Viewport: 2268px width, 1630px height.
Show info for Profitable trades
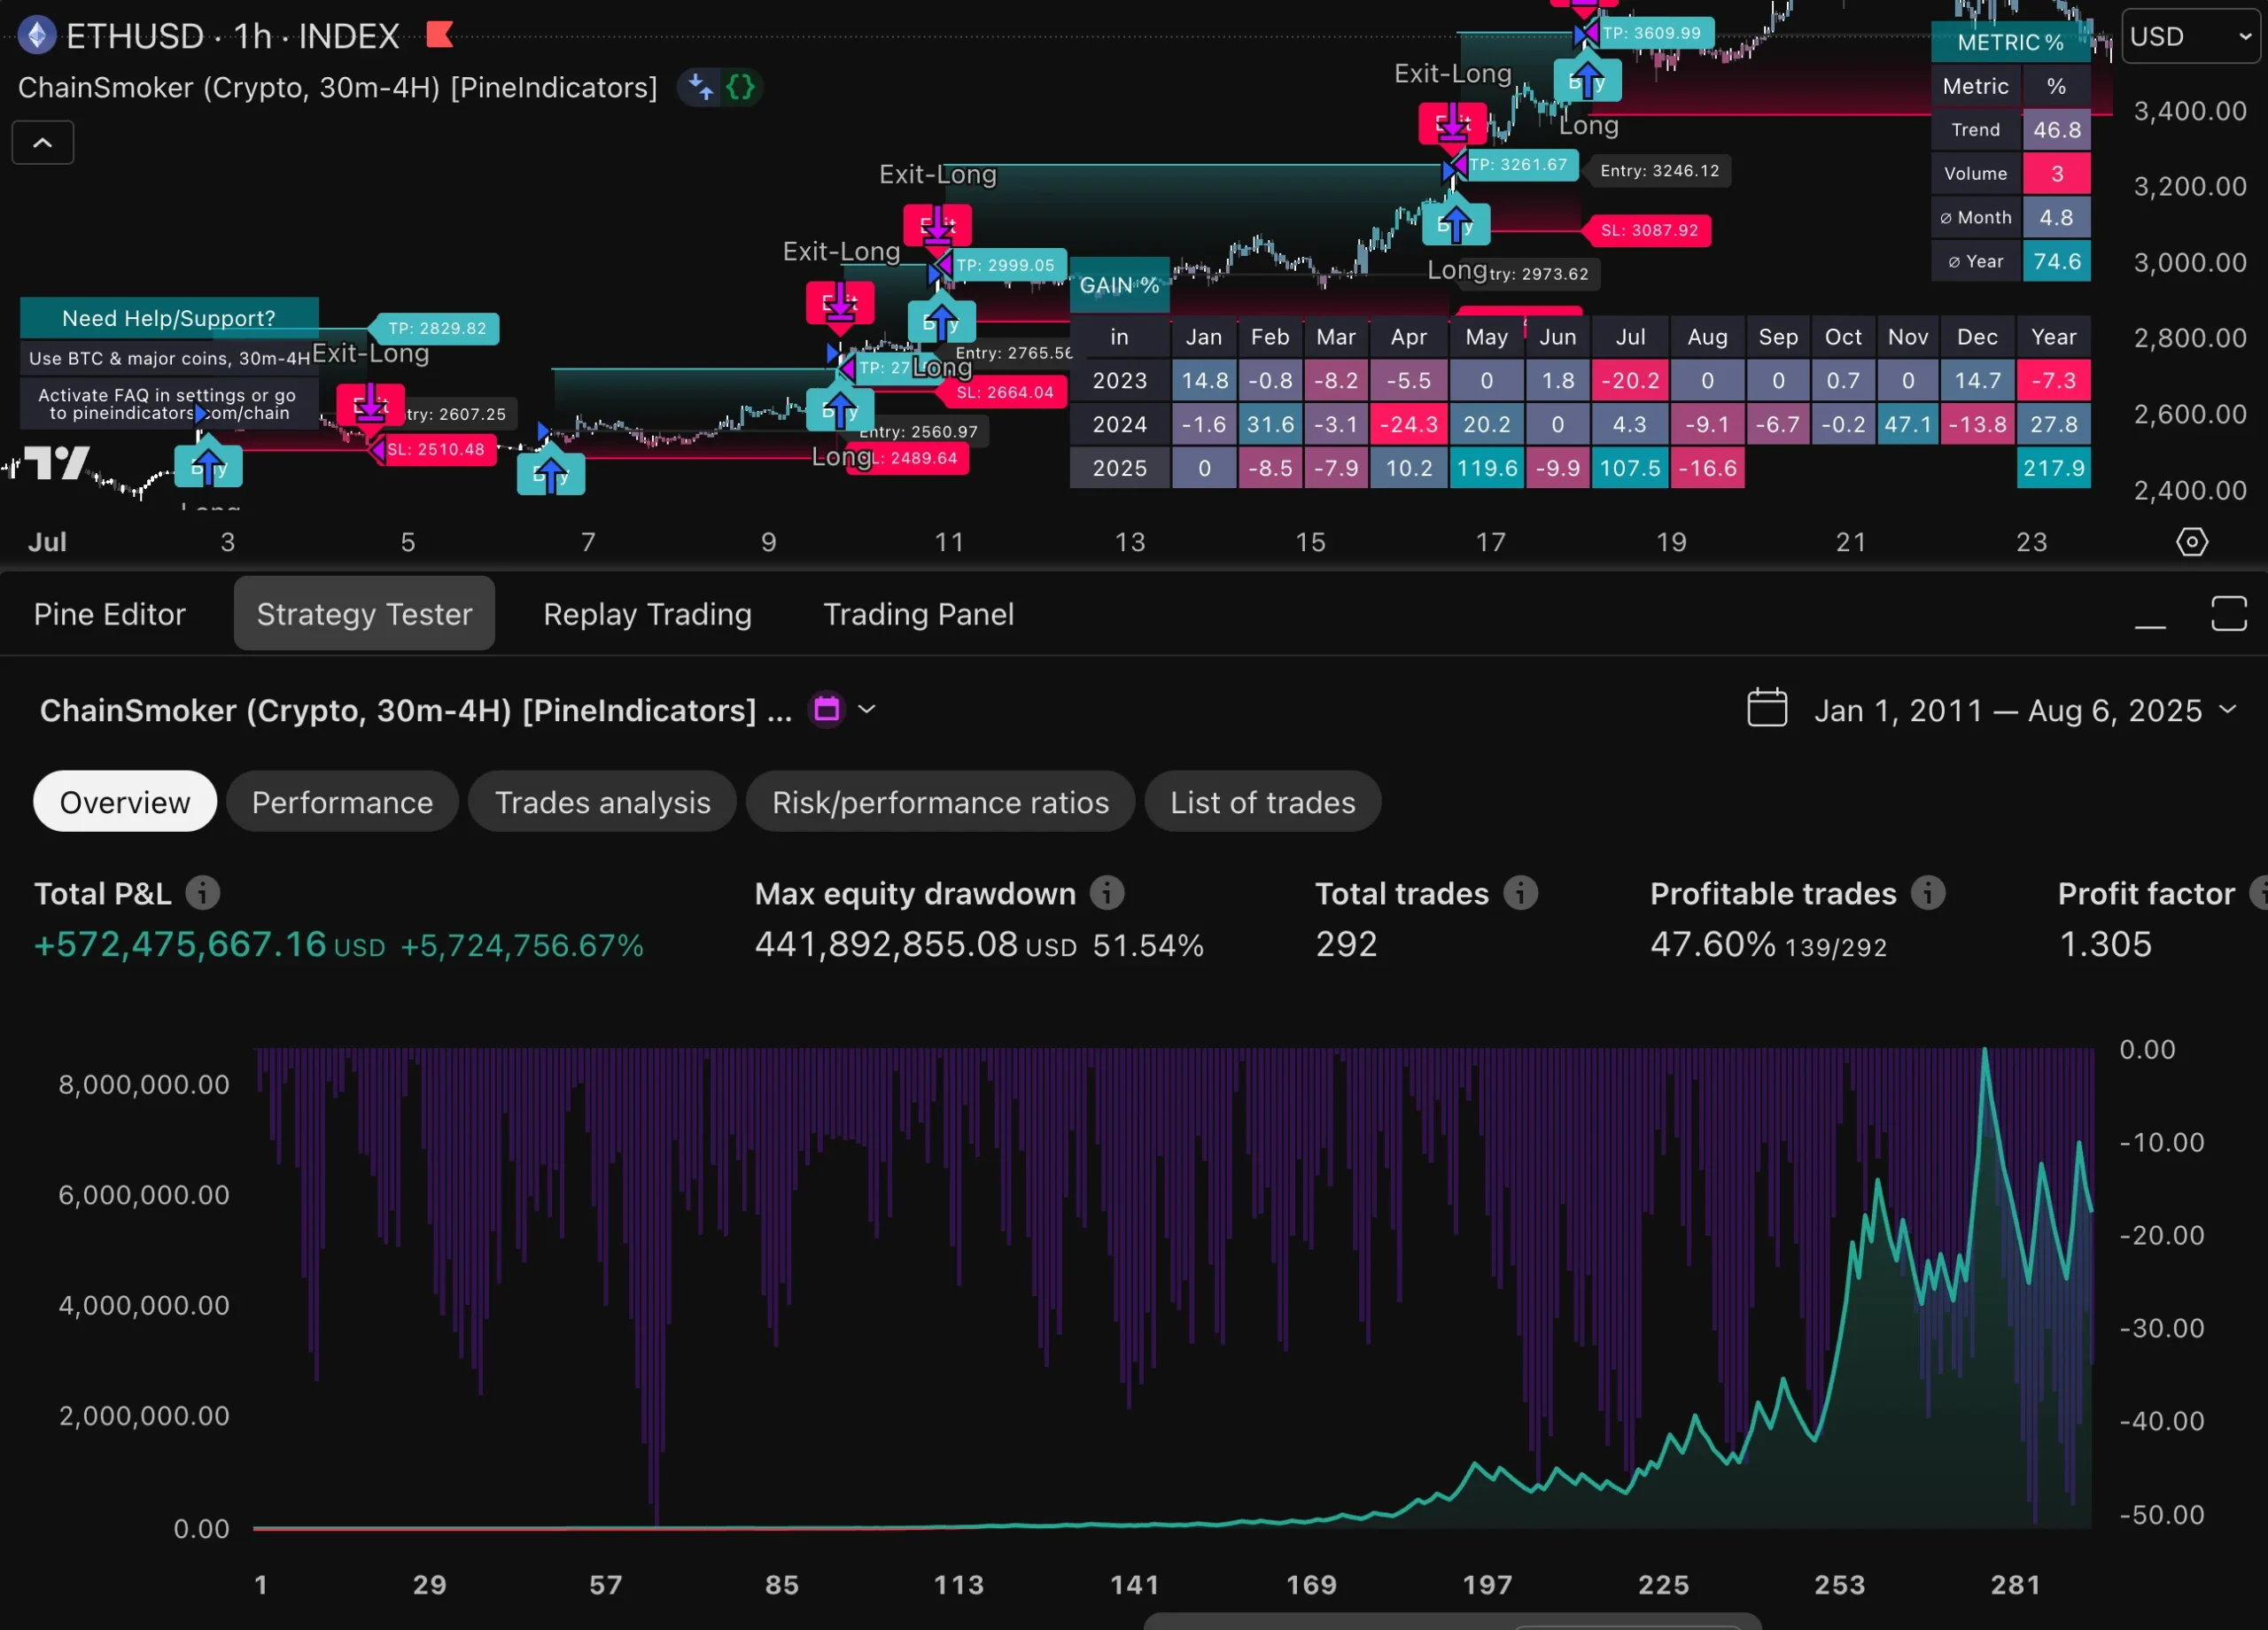pyautogui.click(x=1927, y=892)
